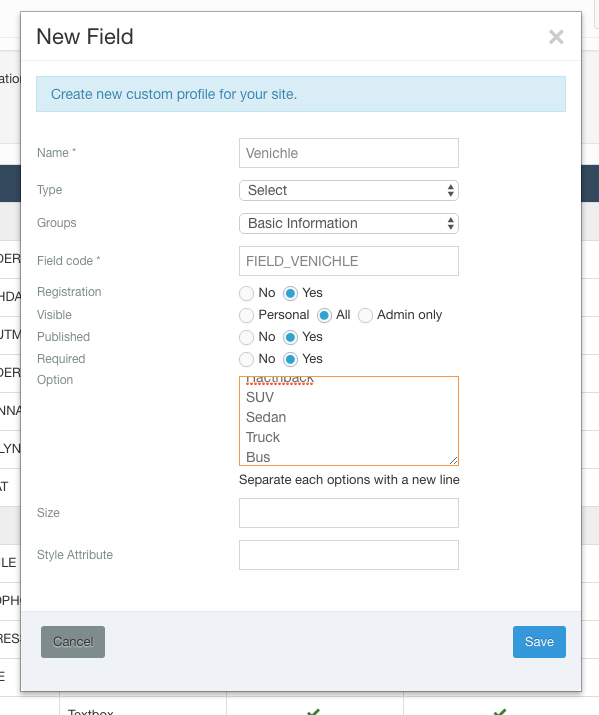Click the Size input field
Screen dimensions: 599x715
pos(349,513)
